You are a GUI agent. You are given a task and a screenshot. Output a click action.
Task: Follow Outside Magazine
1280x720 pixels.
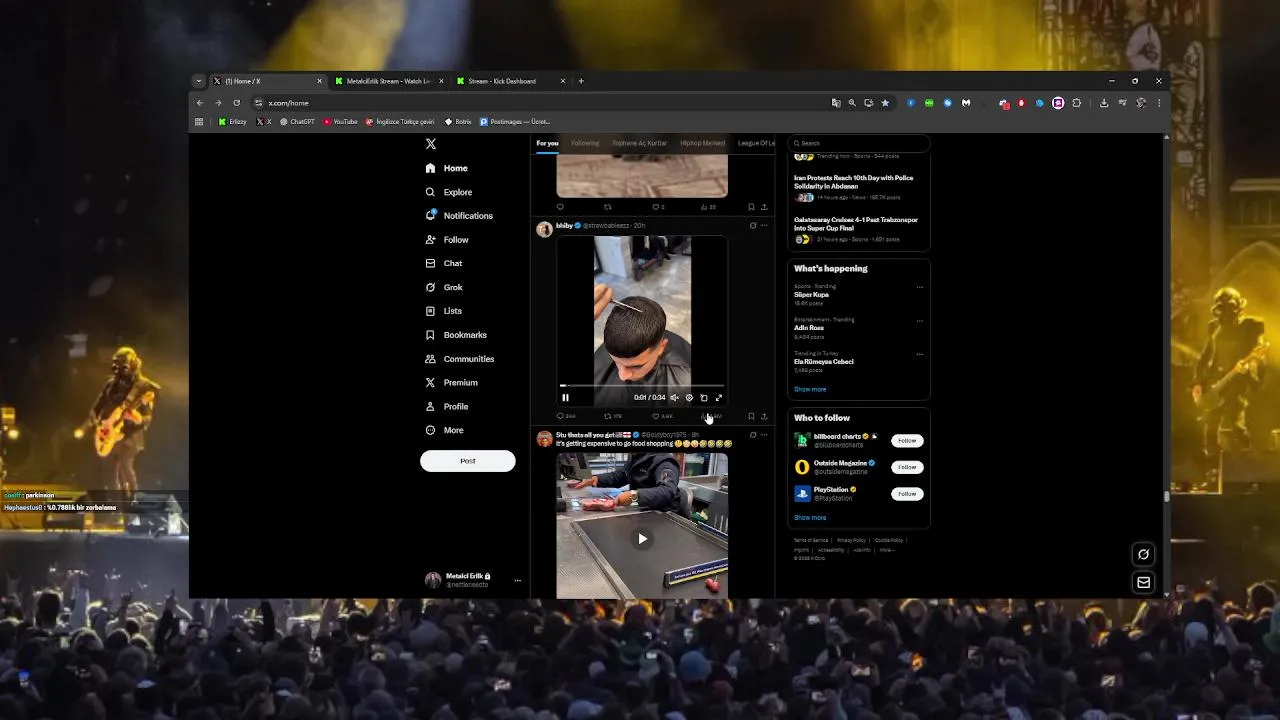click(x=907, y=467)
